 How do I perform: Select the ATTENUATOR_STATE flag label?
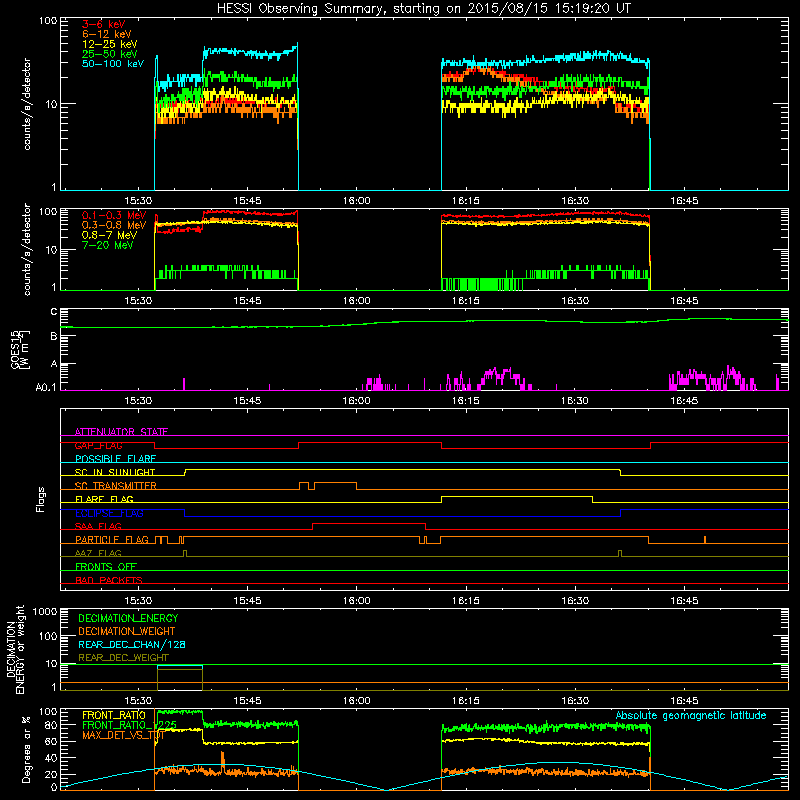pyautogui.click(x=121, y=432)
